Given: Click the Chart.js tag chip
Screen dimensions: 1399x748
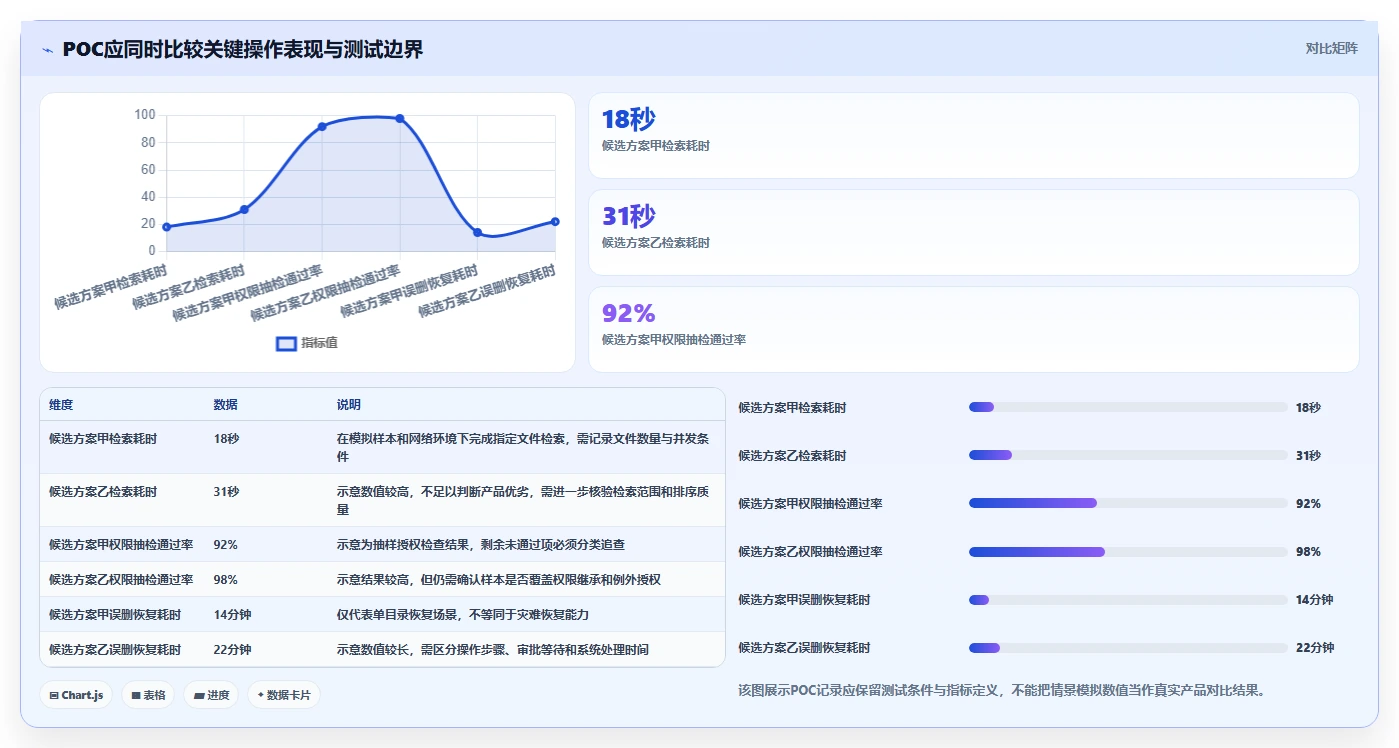Looking at the screenshot, I should (x=76, y=695).
